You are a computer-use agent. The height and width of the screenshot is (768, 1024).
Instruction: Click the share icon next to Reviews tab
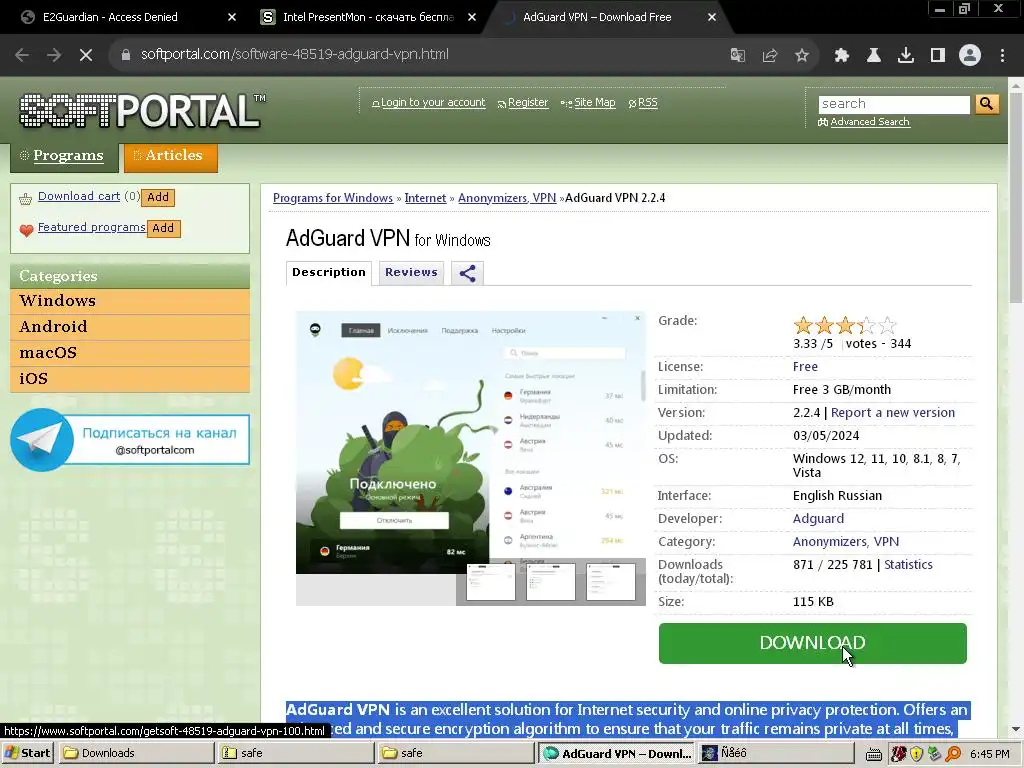coord(468,273)
